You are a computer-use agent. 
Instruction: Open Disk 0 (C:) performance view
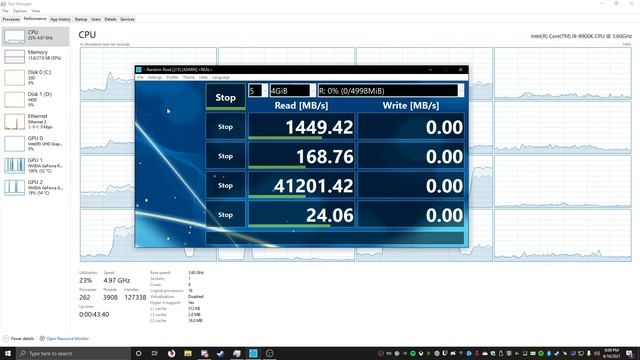pyautogui.click(x=36, y=77)
